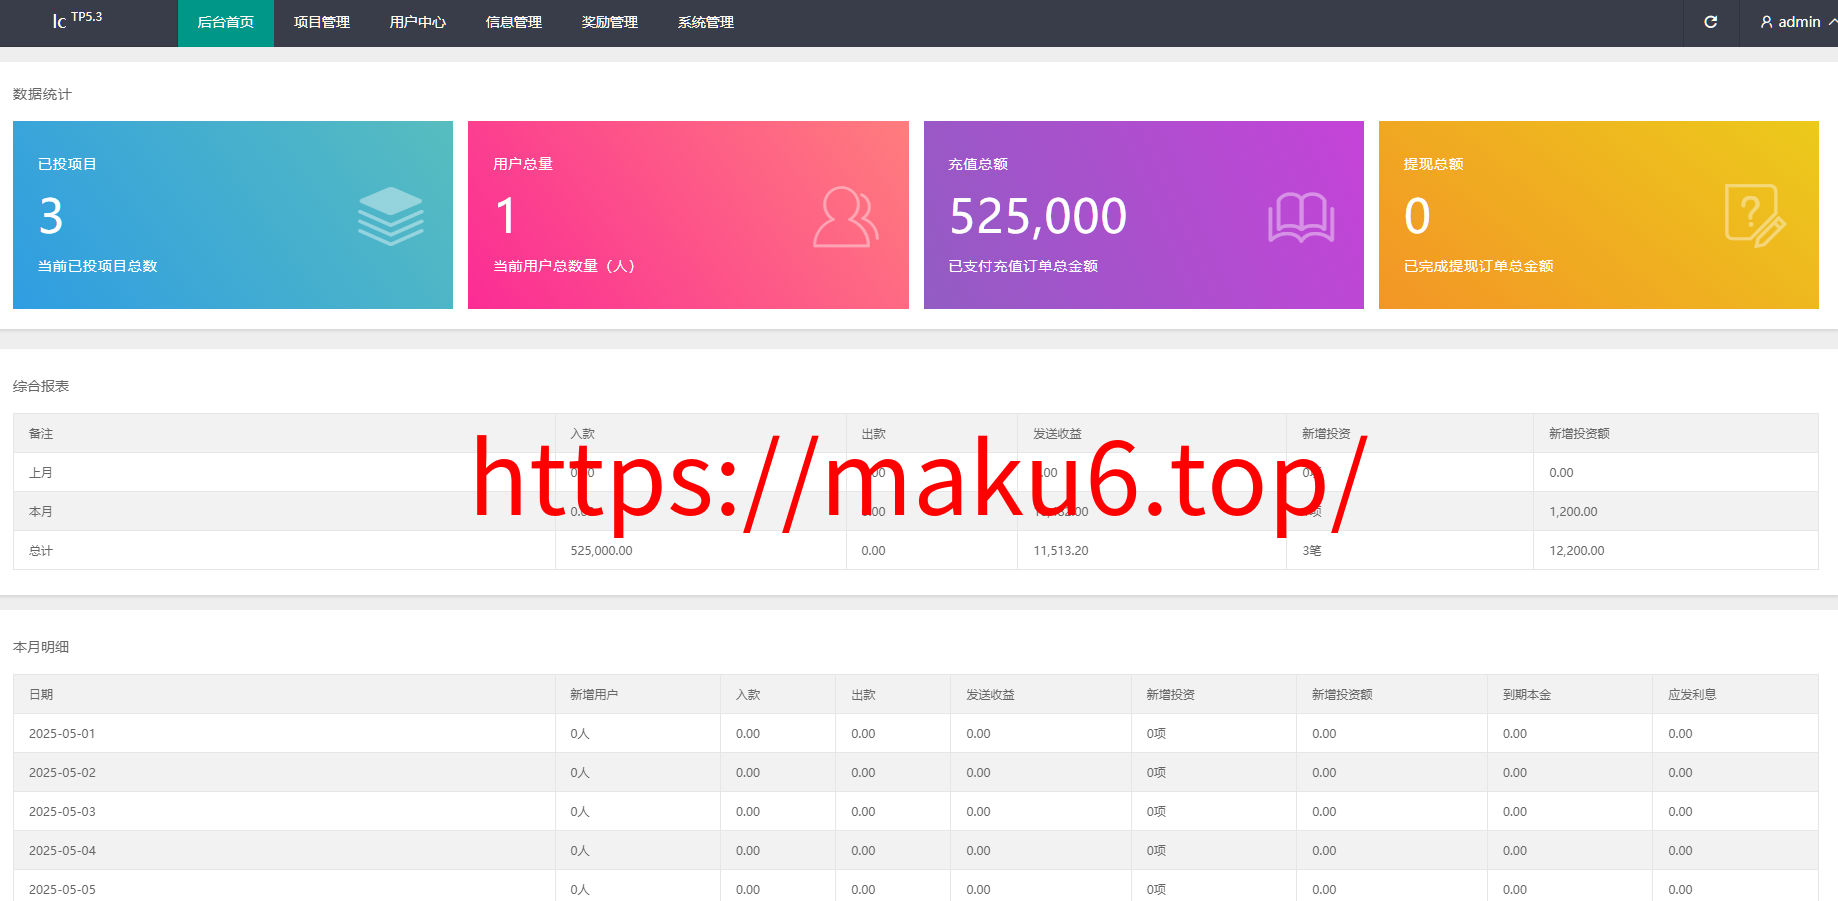
Task: Click the 当前已投项目总数 caption
Action: click(x=98, y=266)
